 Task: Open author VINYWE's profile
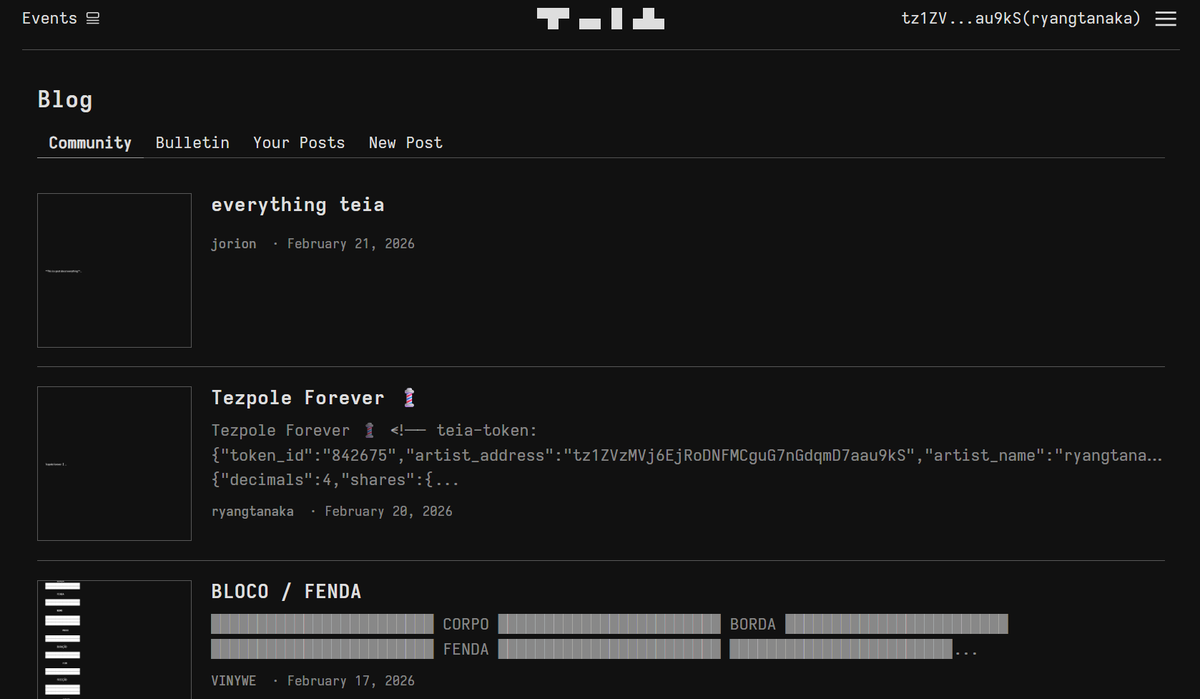(234, 681)
